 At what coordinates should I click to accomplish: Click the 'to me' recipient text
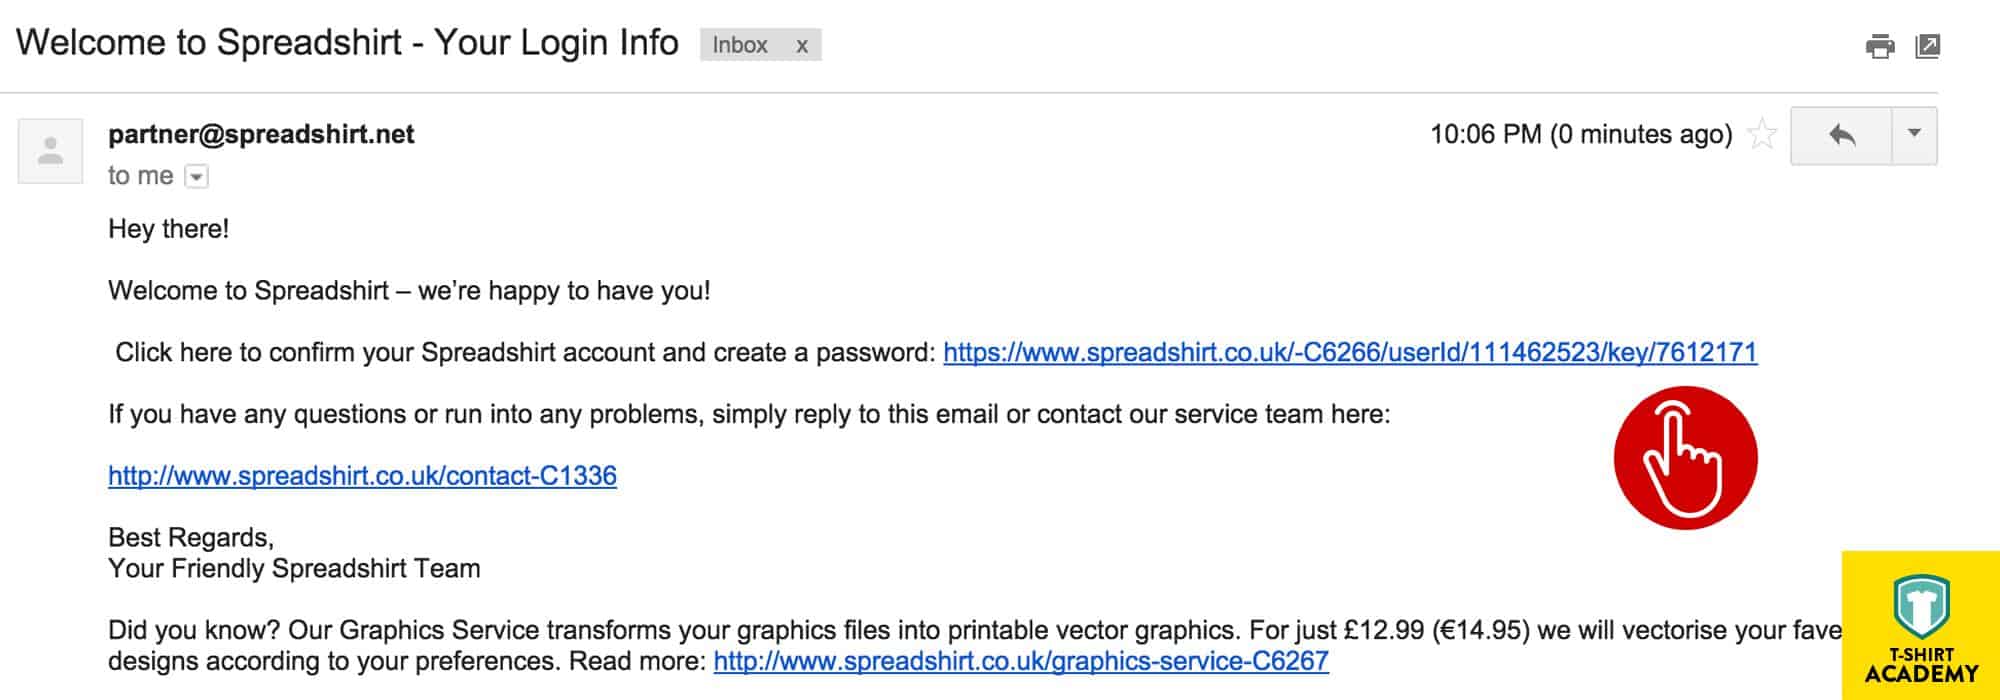click(140, 176)
